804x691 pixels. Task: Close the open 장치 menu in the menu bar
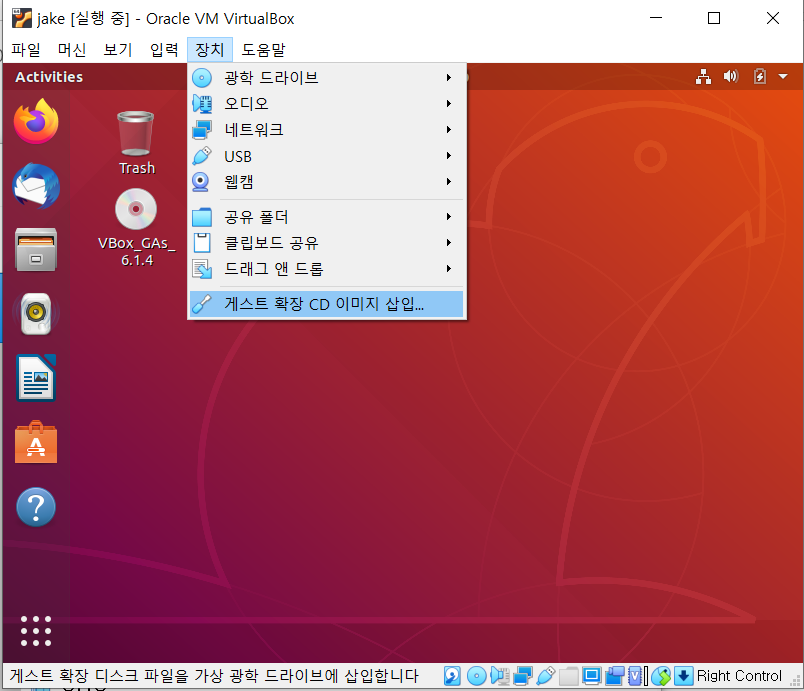(x=210, y=50)
